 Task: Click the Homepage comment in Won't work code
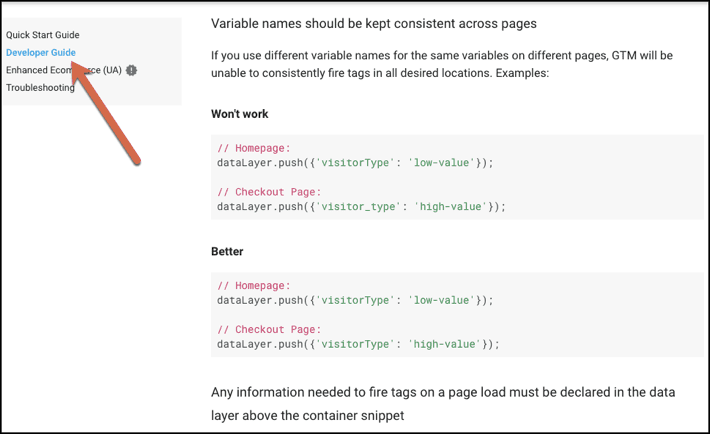click(x=253, y=148)
